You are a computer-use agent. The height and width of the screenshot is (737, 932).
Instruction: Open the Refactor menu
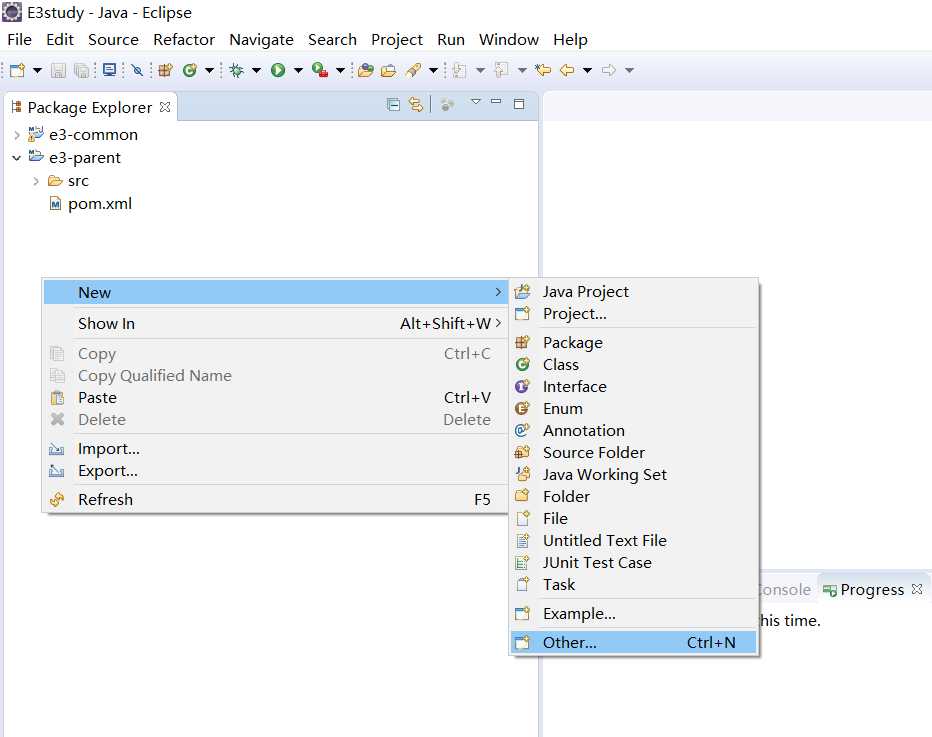click(184, 40)
